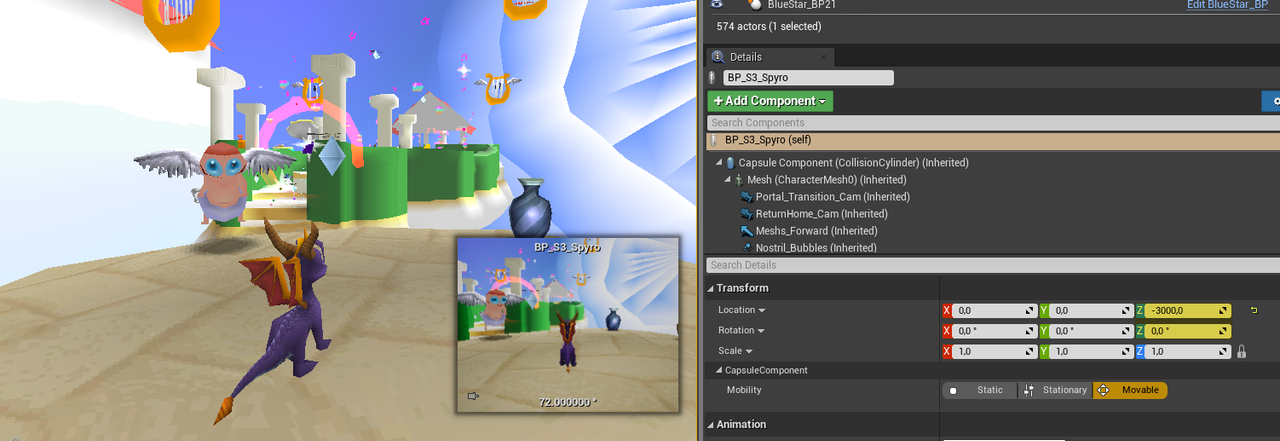Collapse the Transform section
Screen dimensions: 1280x441
tap(711, 288)
